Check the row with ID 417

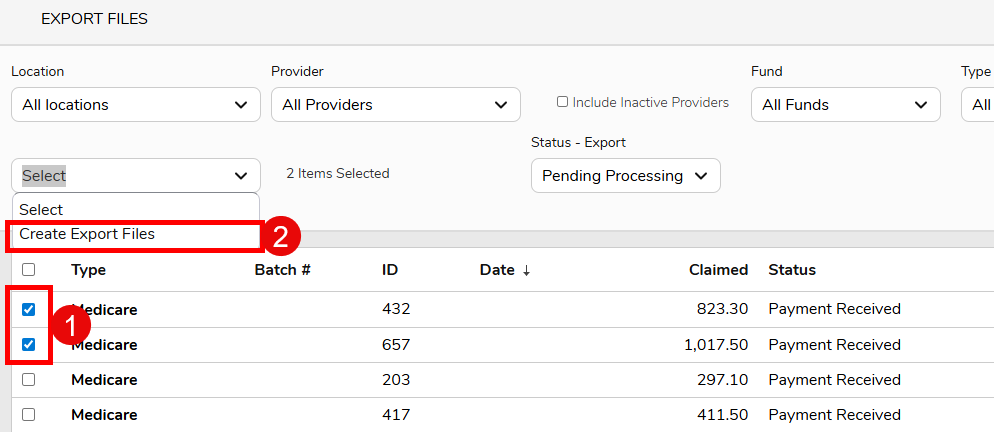tap(28, 414)
